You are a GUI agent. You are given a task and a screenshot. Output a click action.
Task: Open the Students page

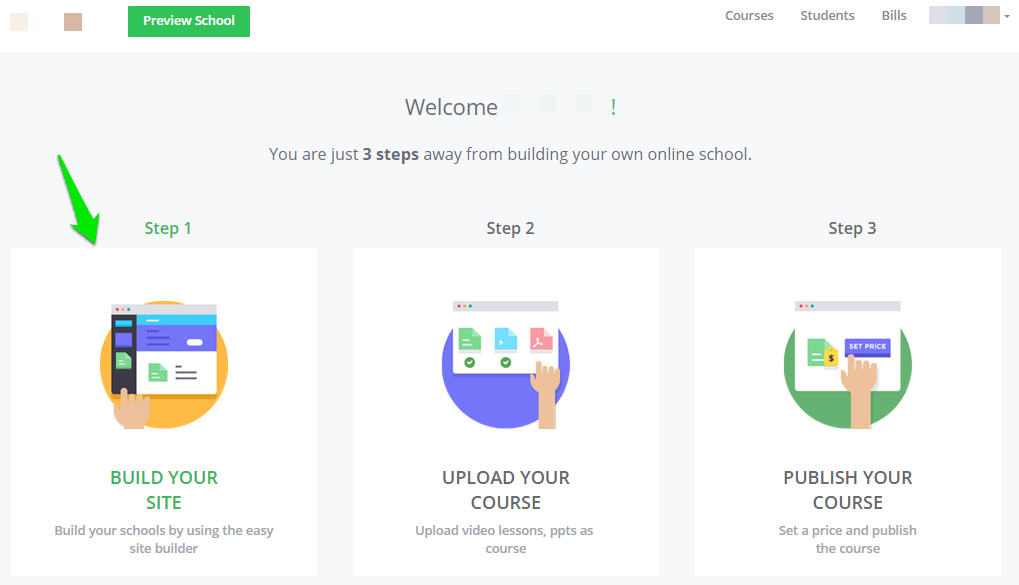[826, 15]
